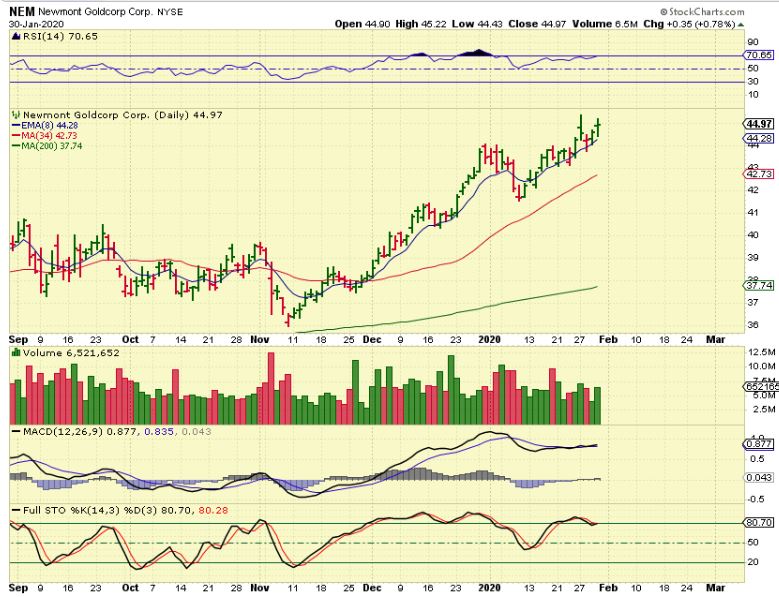The height and width of the screenshot is (597, 779).
Task: Click the 70.65 RSI axis tag
Action: click(x=760, y=55)
